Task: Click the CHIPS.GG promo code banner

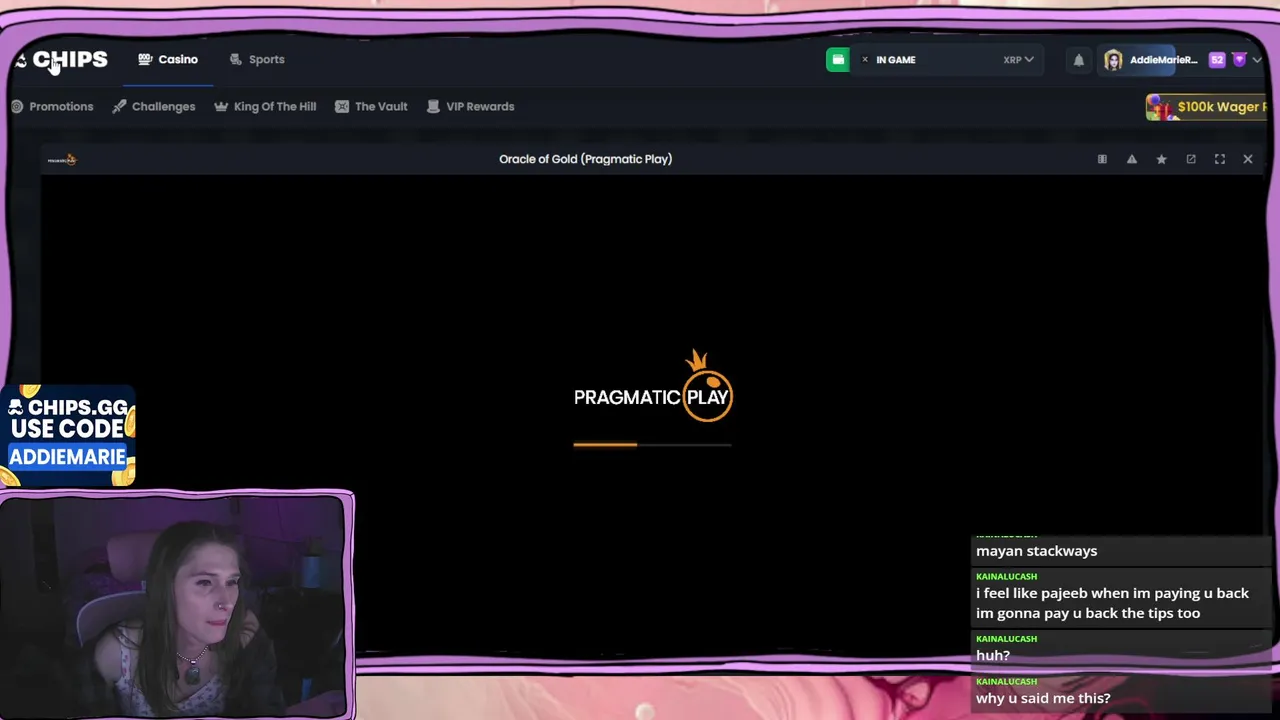Action: (x=68, y=436)
